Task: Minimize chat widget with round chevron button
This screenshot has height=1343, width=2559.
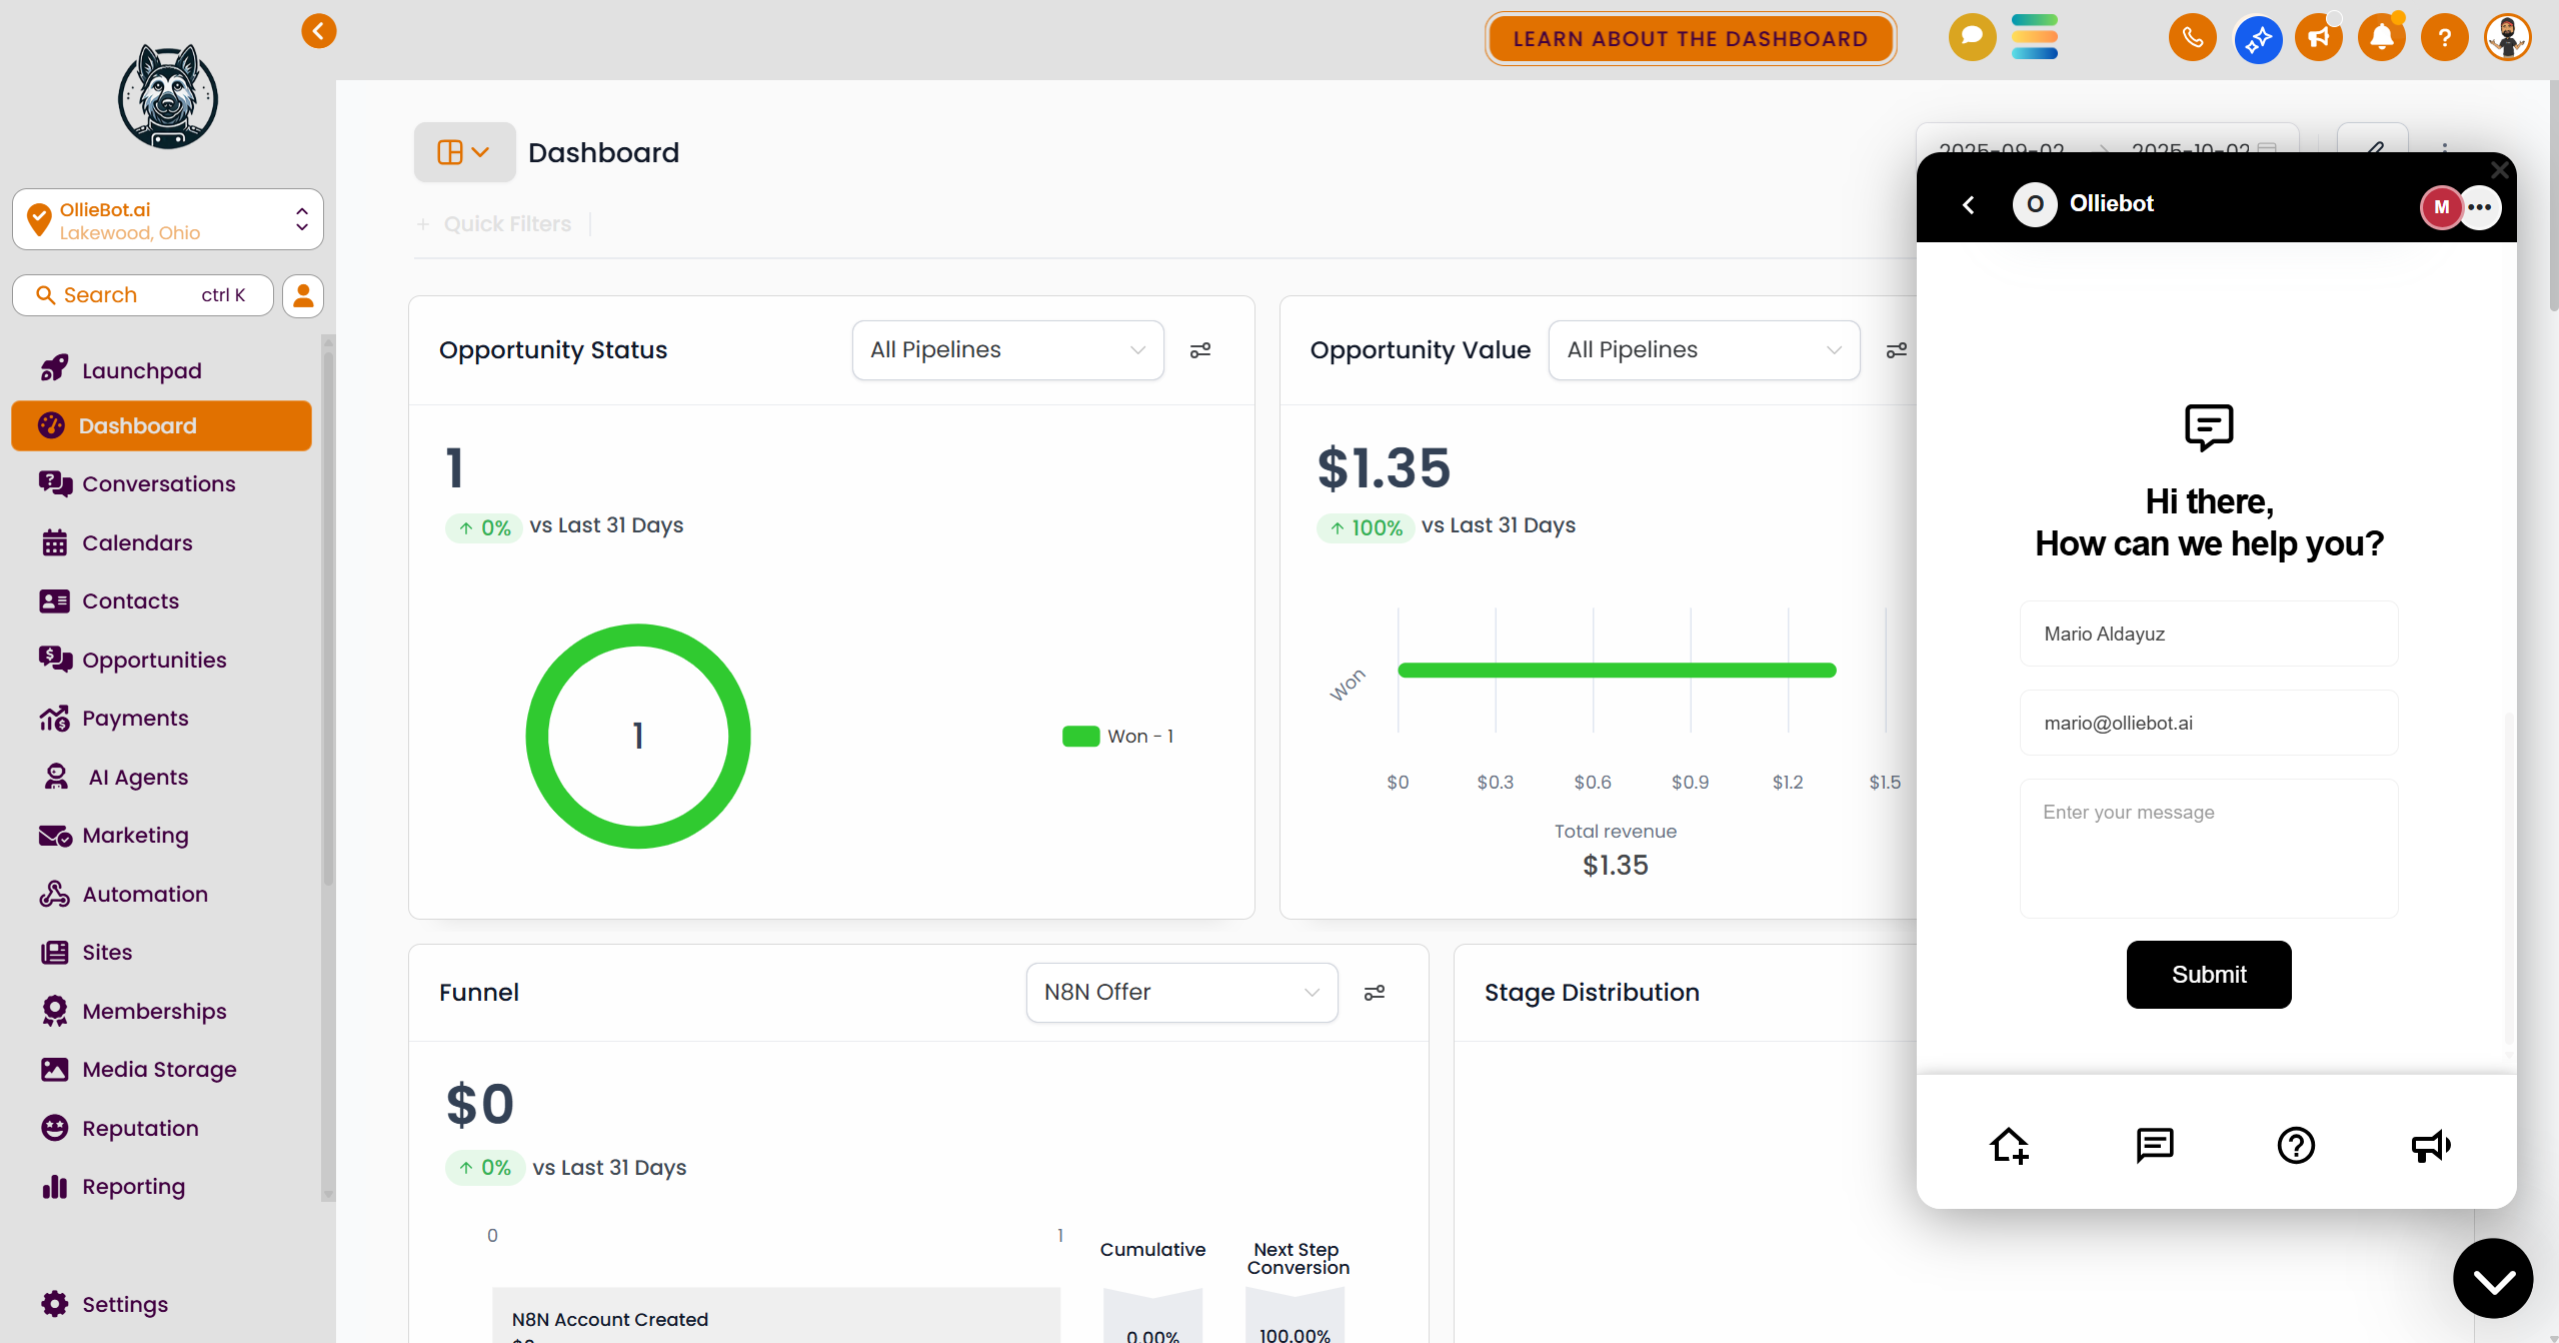Action: (x=2492, y=1279)
